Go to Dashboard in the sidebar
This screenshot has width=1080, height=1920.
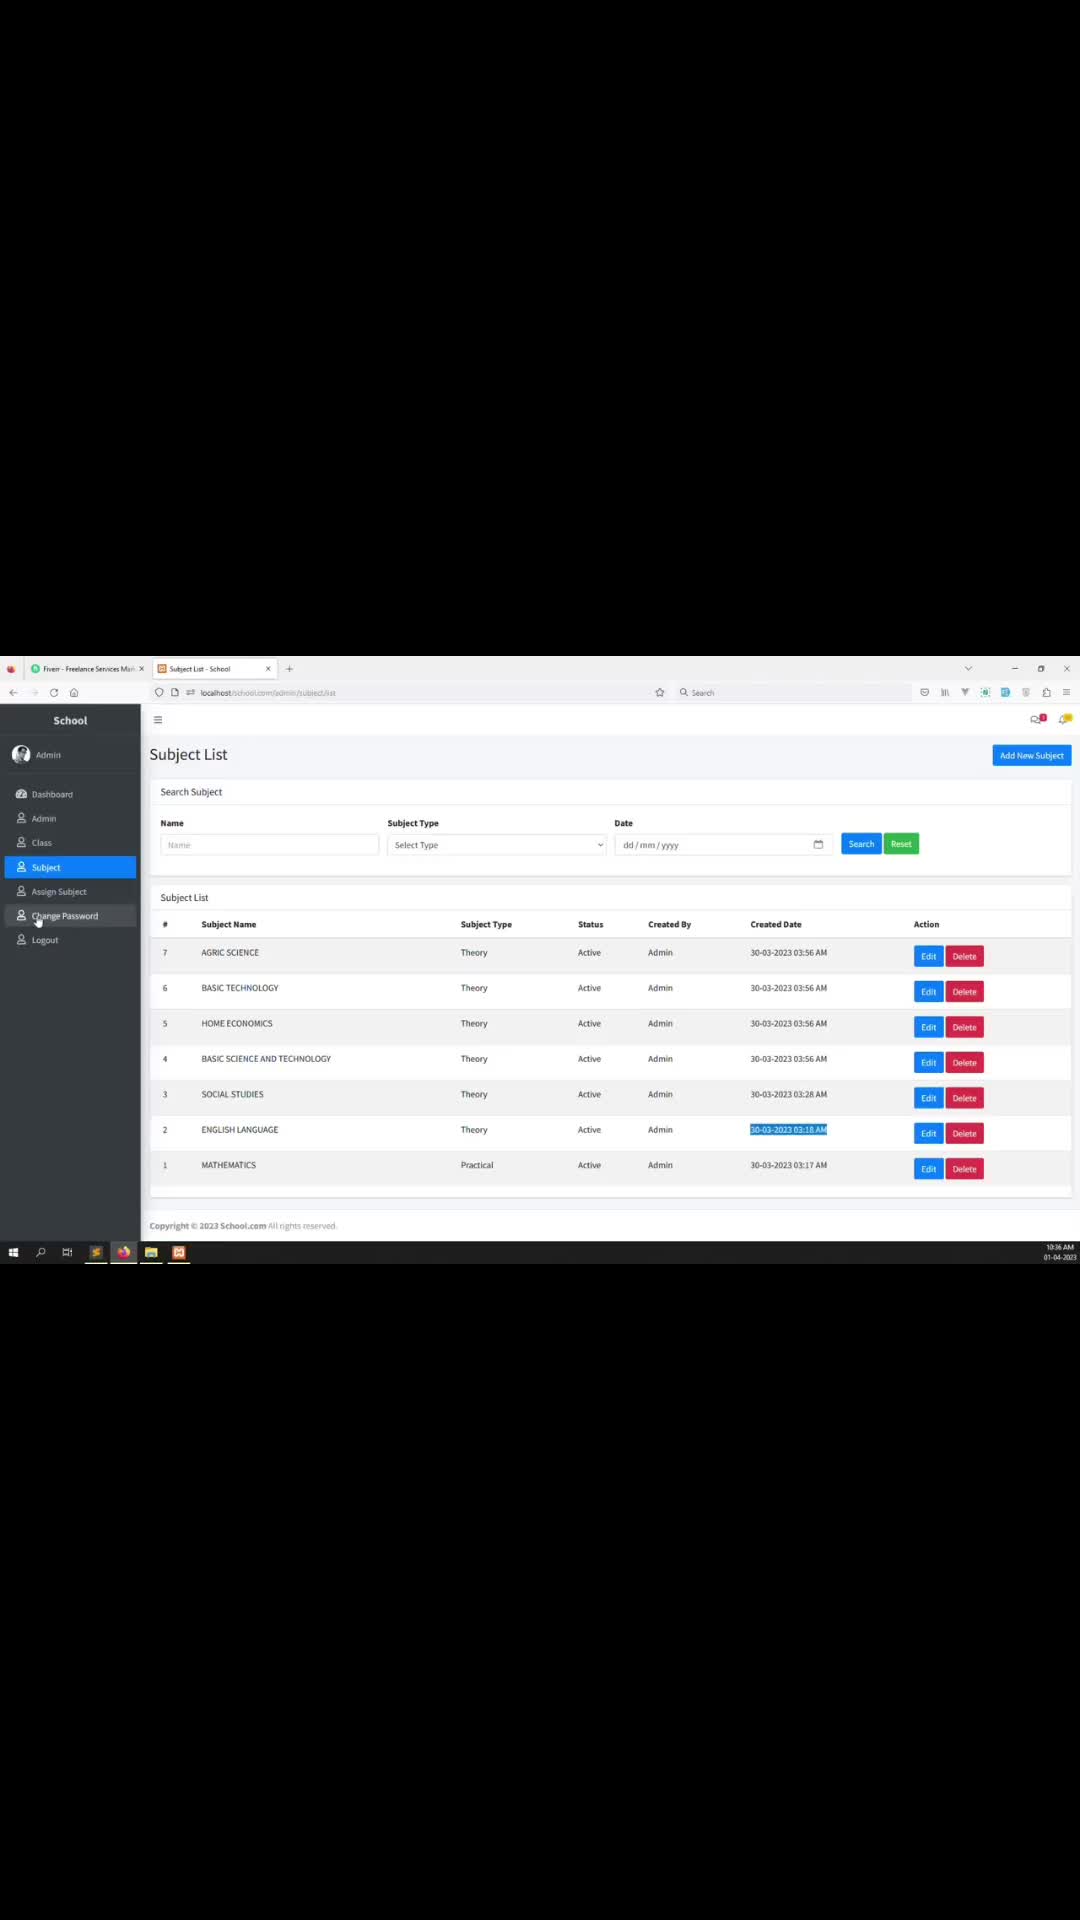click(52, 794)
